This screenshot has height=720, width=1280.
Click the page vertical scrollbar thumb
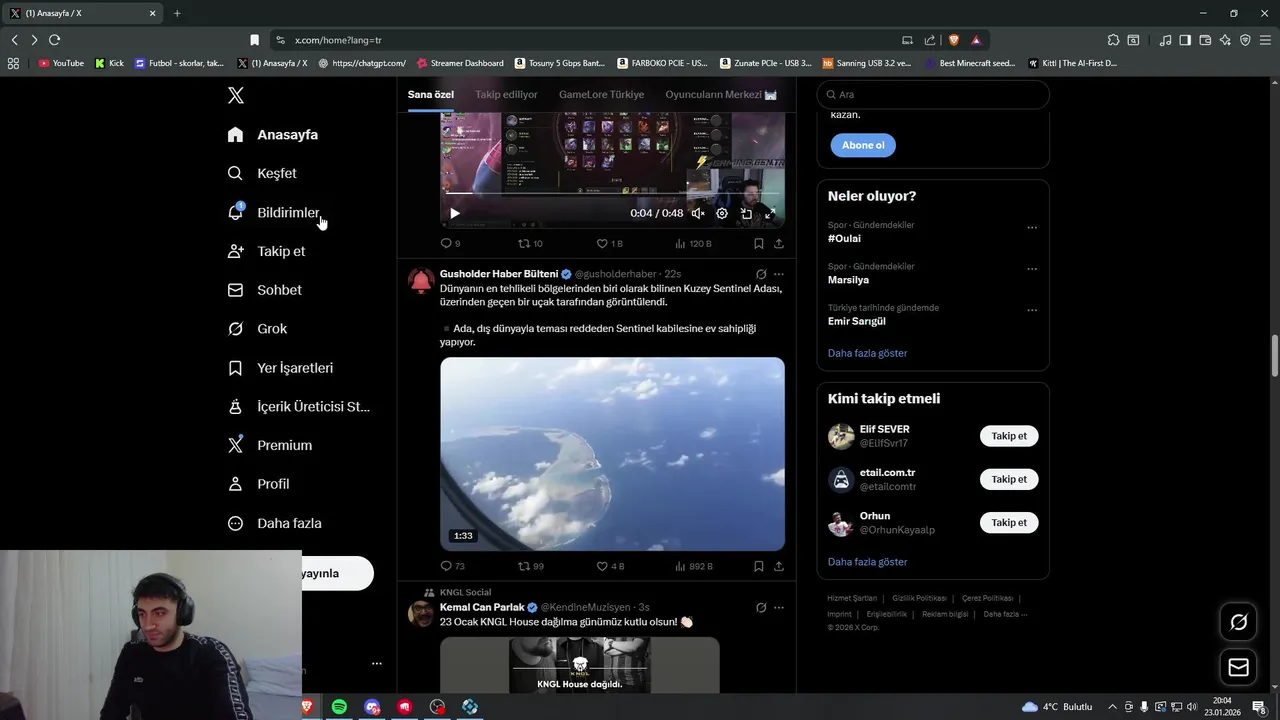[x=1275, y=357]
